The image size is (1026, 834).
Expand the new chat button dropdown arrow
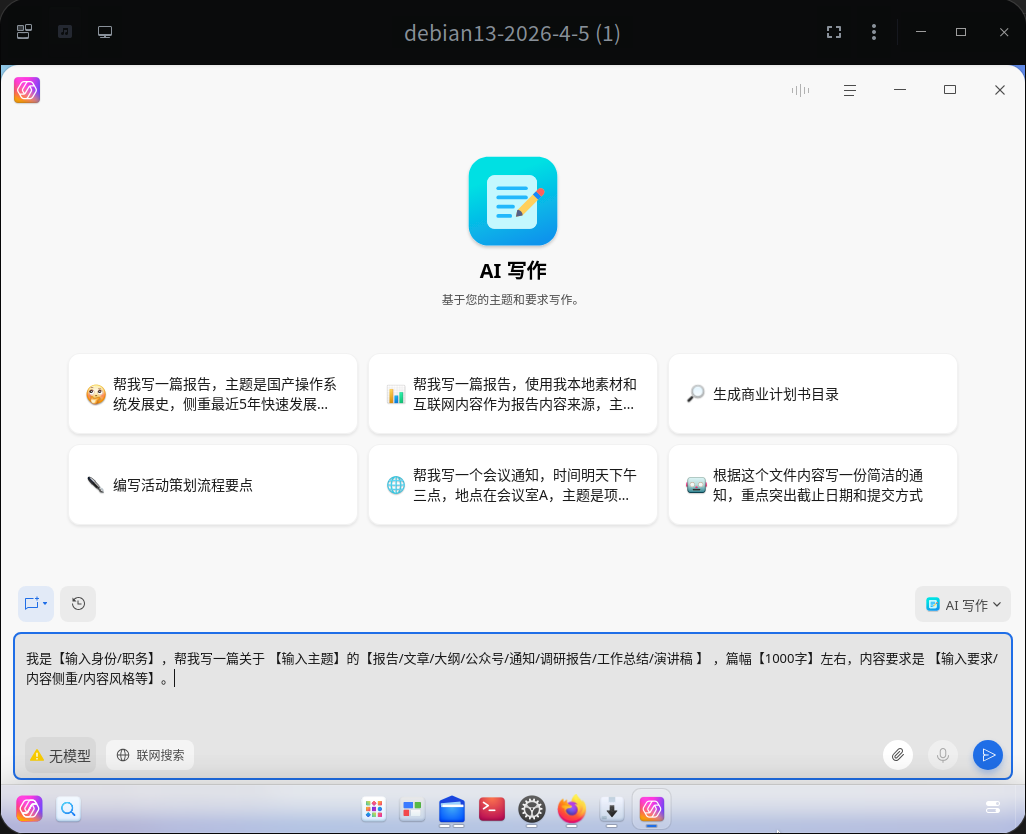point(46,603)
